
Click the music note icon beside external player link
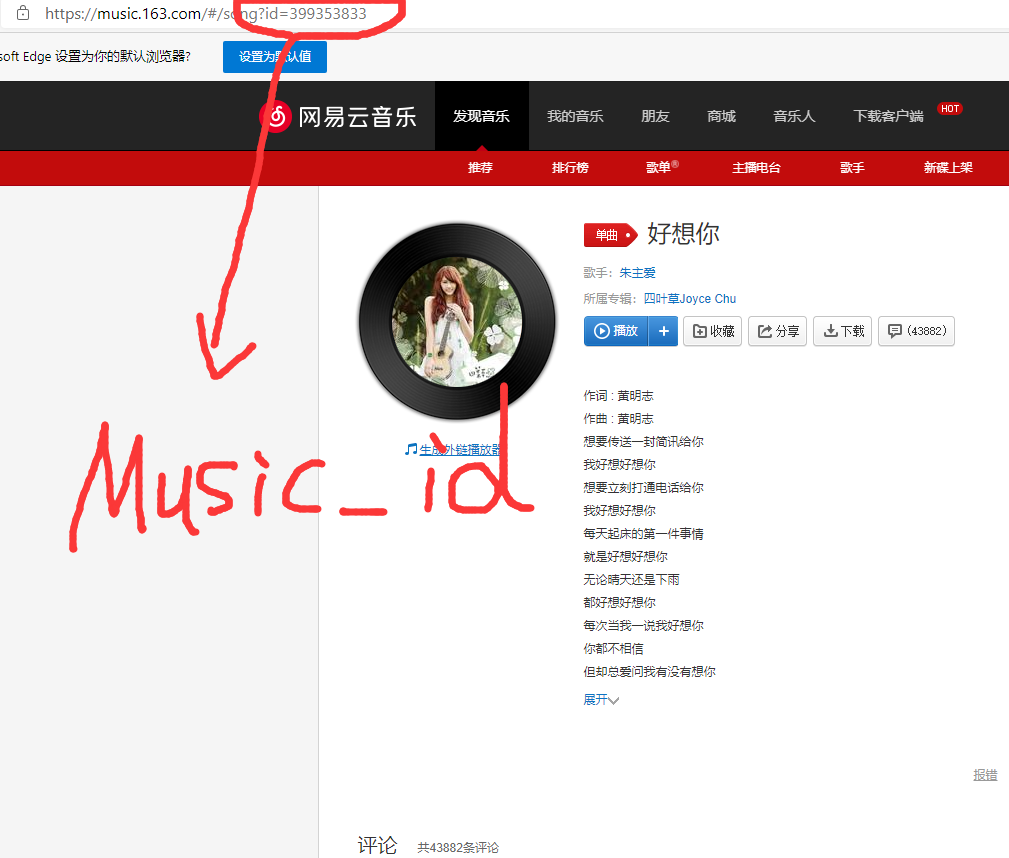point(411,449)
